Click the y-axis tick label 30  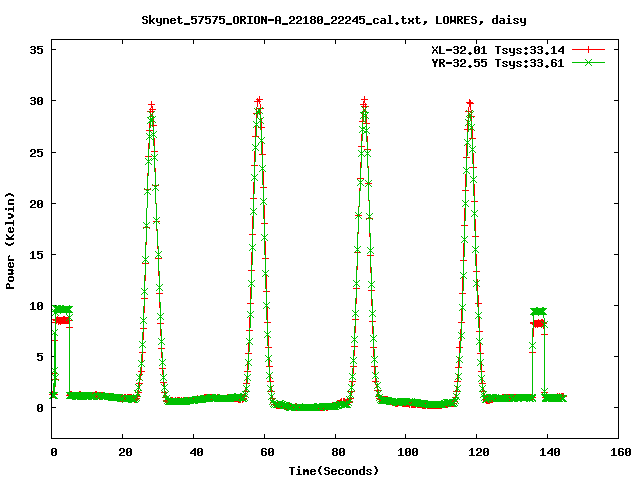click(x=36, y=101)
